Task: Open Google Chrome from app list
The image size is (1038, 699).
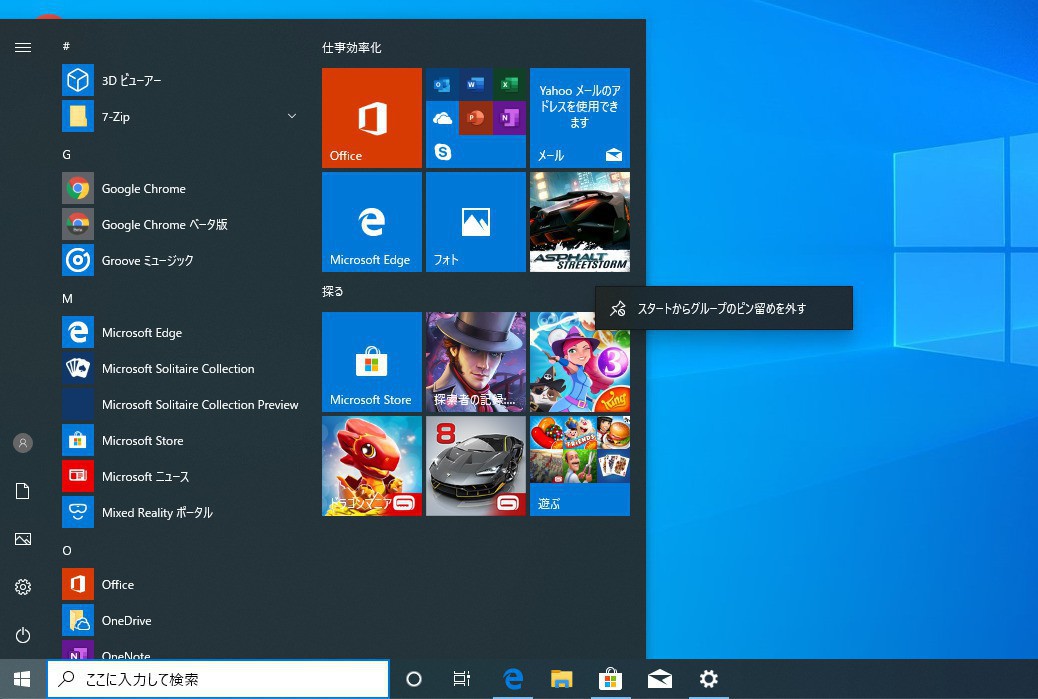Action: point(143,189)
